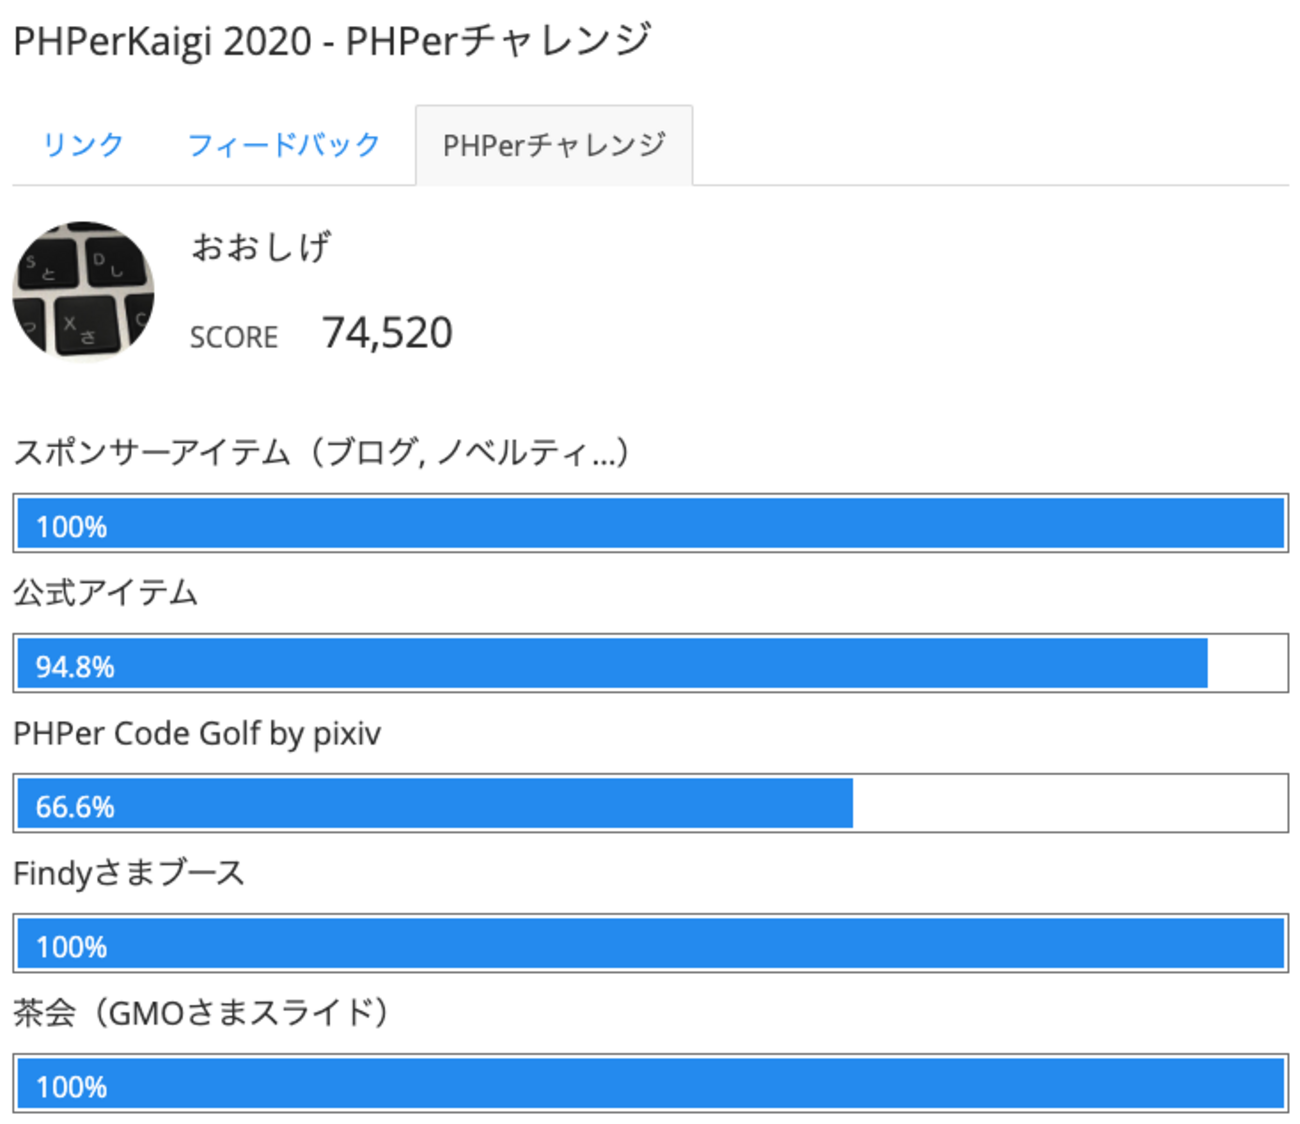
Task: Select the score value 74,520
Action: pos(387,333)
